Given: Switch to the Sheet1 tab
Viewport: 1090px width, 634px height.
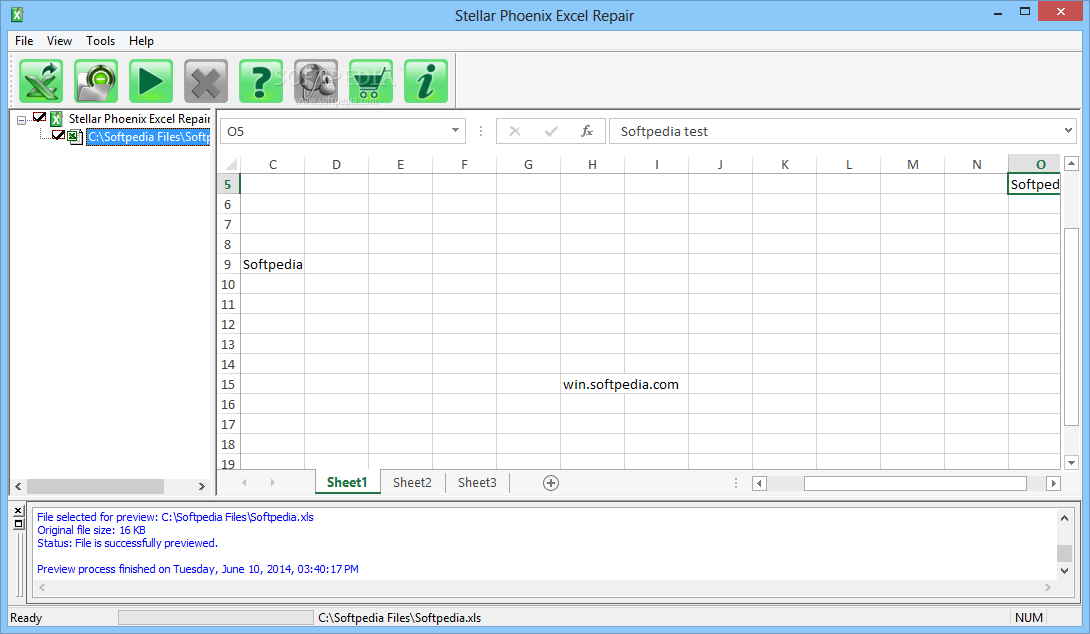Looking at the screenshot, I should point(347,482).
